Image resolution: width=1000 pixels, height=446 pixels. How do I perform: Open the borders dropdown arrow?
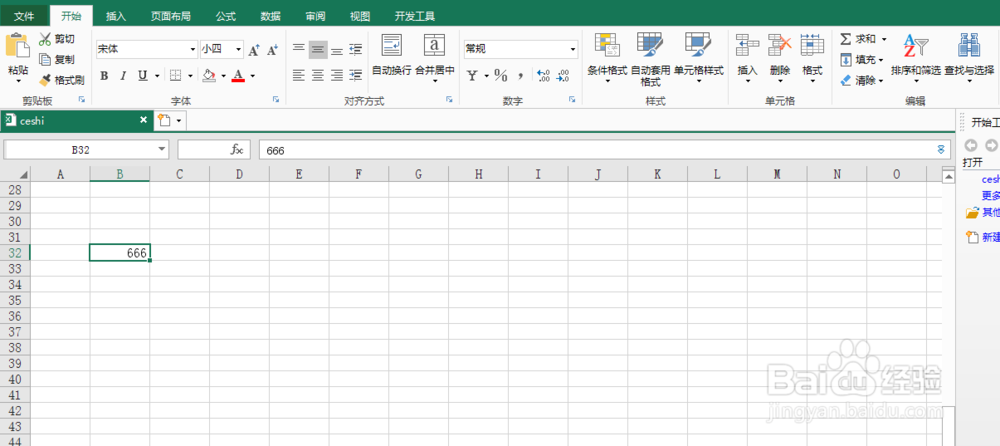[x=190, y=77]
